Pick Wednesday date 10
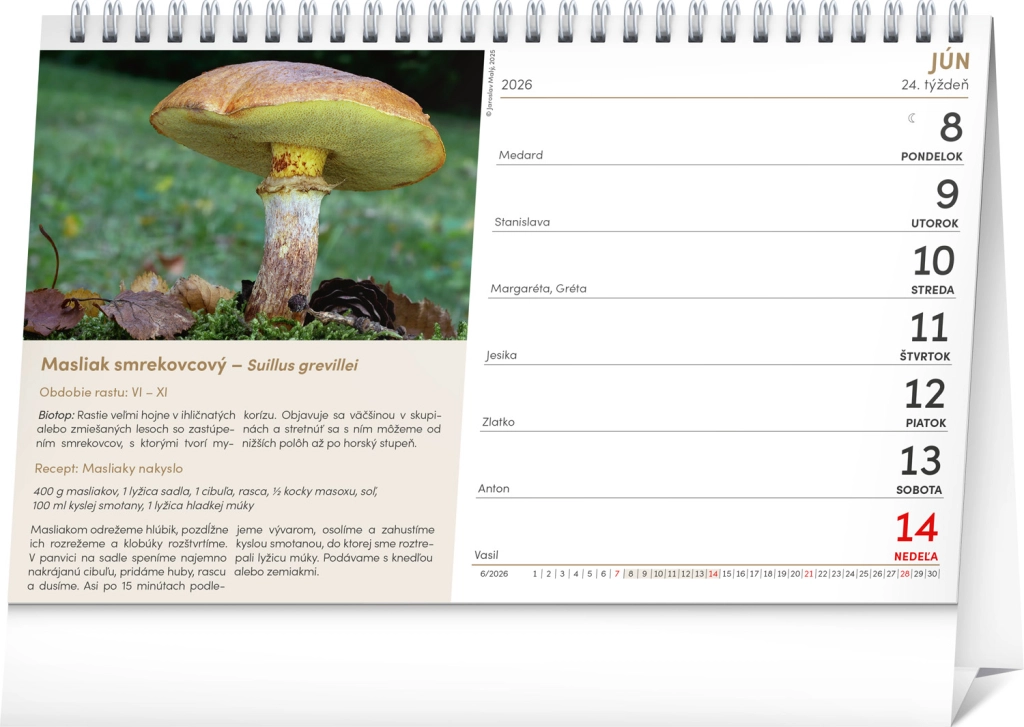Screen dimensions: 1024x727 [x=933, y=262]
